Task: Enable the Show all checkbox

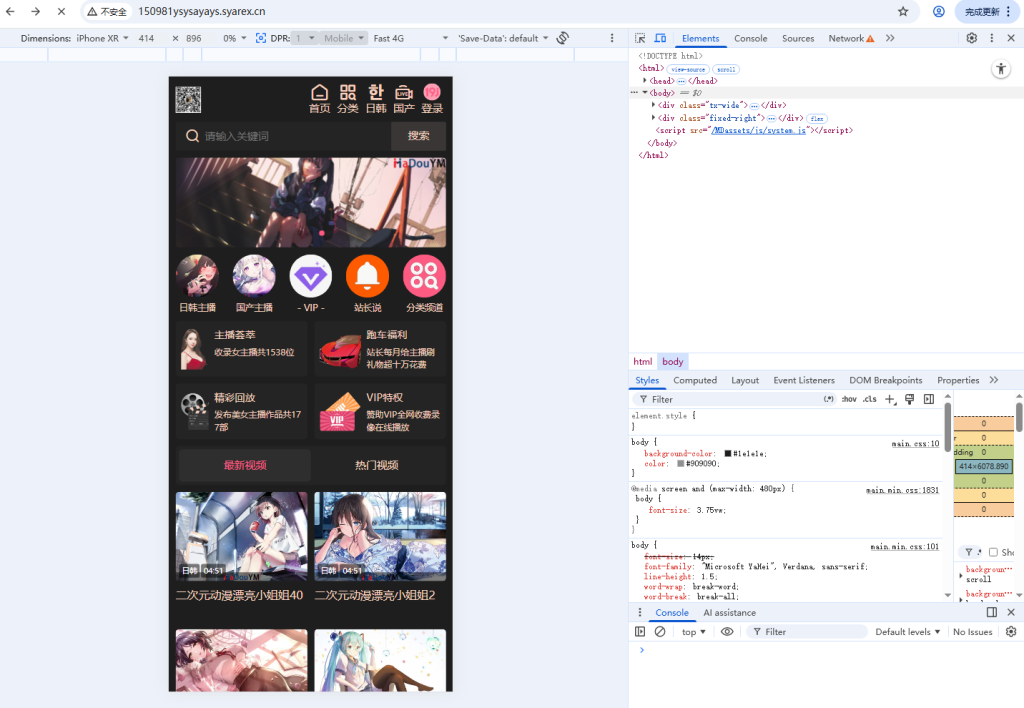Action: (993, 552)
